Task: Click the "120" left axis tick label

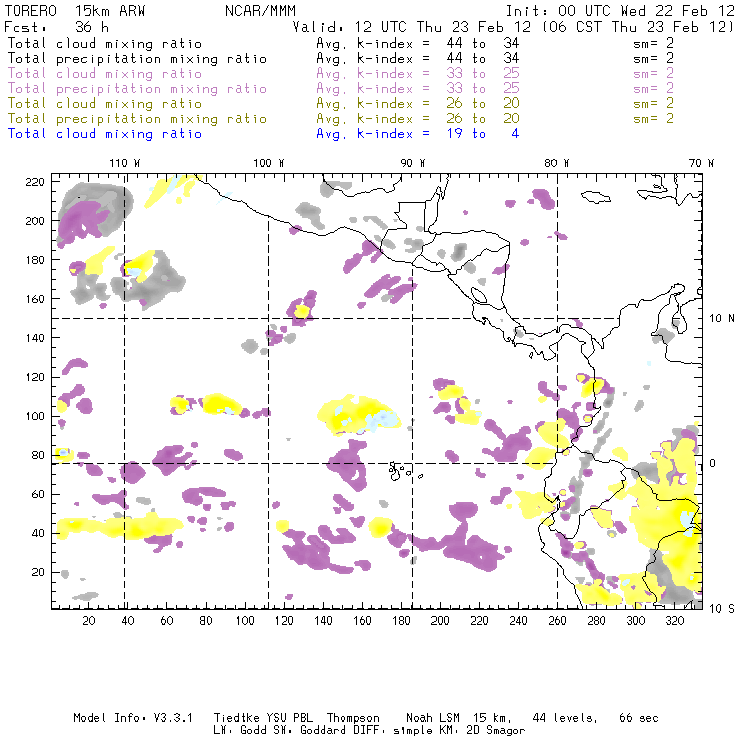Action: pyautogui.click(x=35, y=377)
